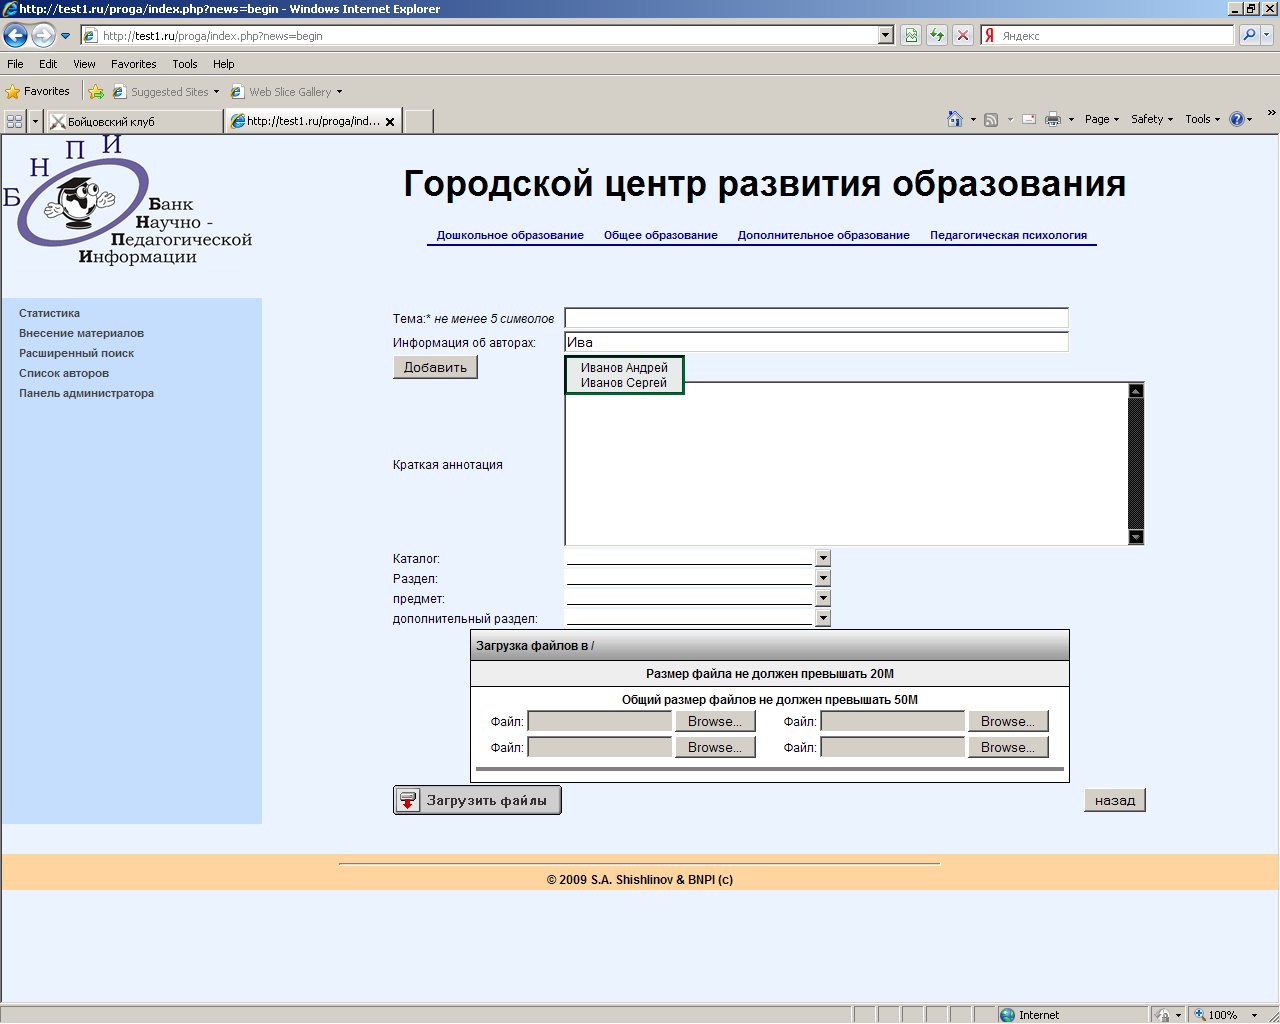Open the File menu
1280x1024 pixels.
(15, 64)
